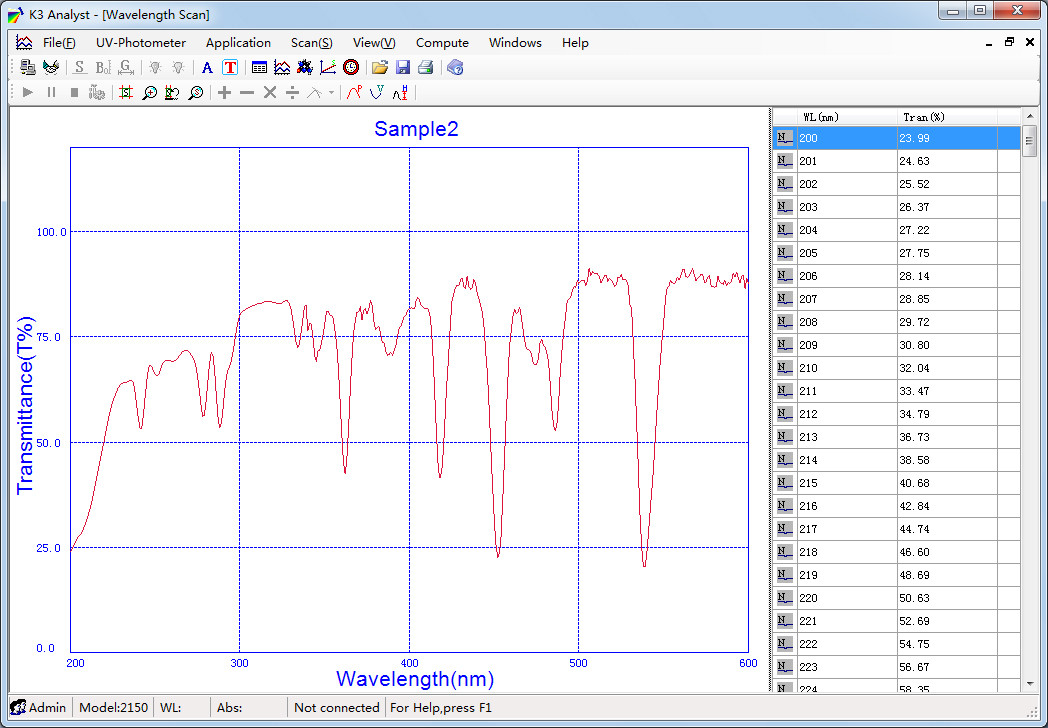
Task: Open the Compute menu
Action: tap(442, 43)
